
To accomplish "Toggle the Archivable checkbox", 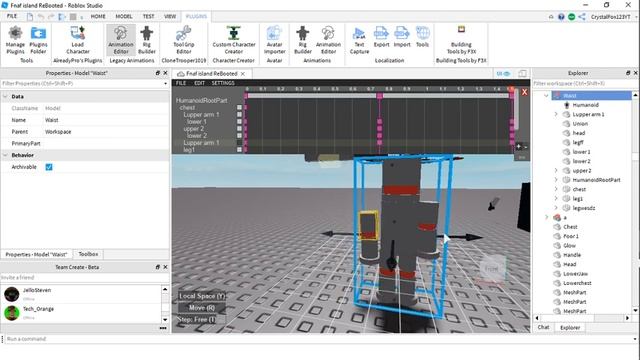I will point(49,167).
